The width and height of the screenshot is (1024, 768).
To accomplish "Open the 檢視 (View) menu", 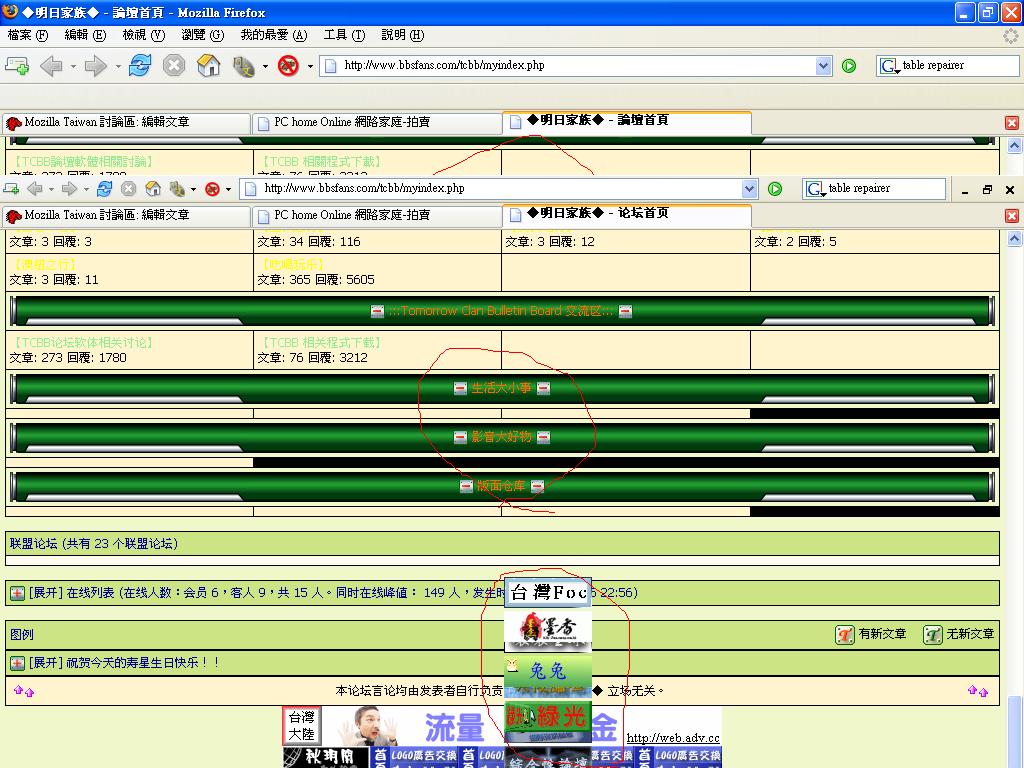I will click(x=143, y=35).
